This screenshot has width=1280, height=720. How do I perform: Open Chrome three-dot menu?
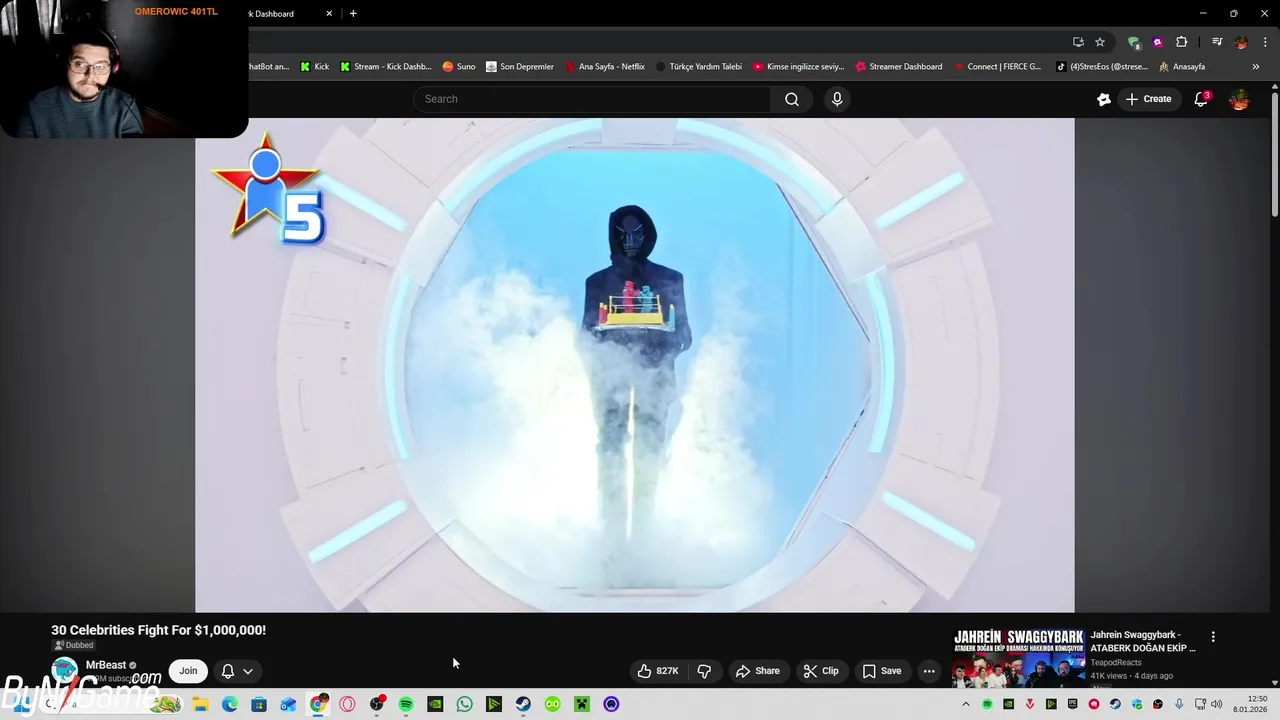[x=1265, y=42]
